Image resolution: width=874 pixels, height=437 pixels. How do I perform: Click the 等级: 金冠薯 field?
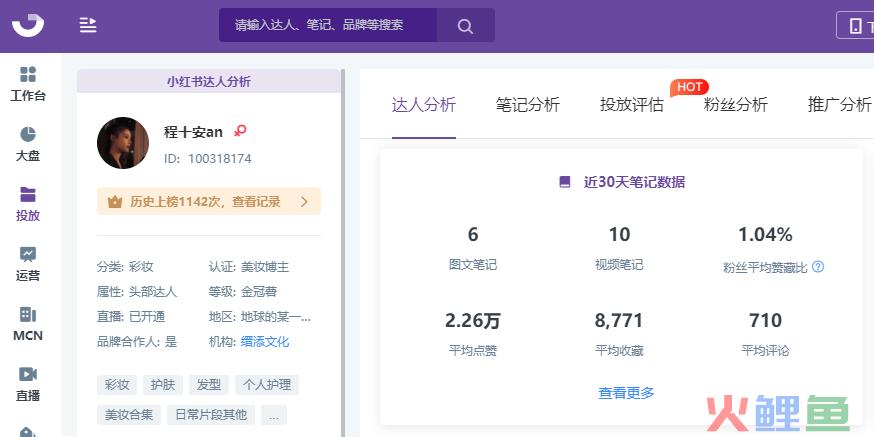[x=243, y=292]
